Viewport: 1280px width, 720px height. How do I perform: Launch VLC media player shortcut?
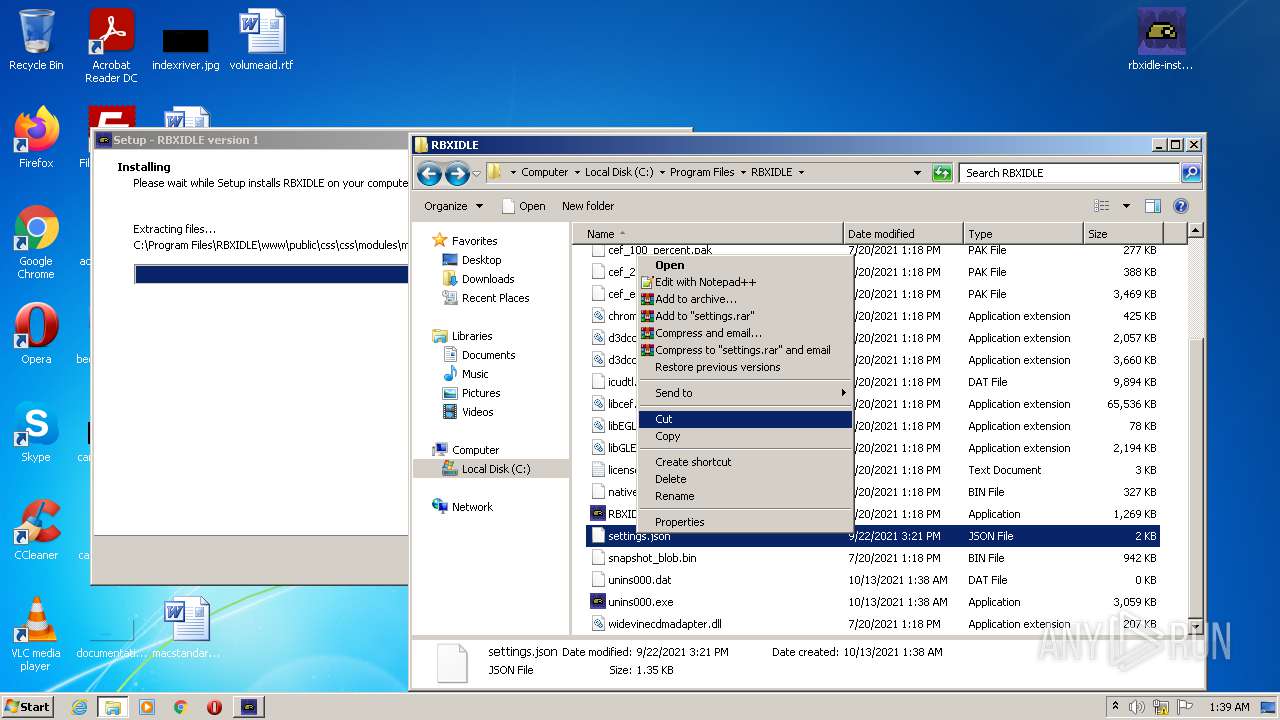click(36, 634)
